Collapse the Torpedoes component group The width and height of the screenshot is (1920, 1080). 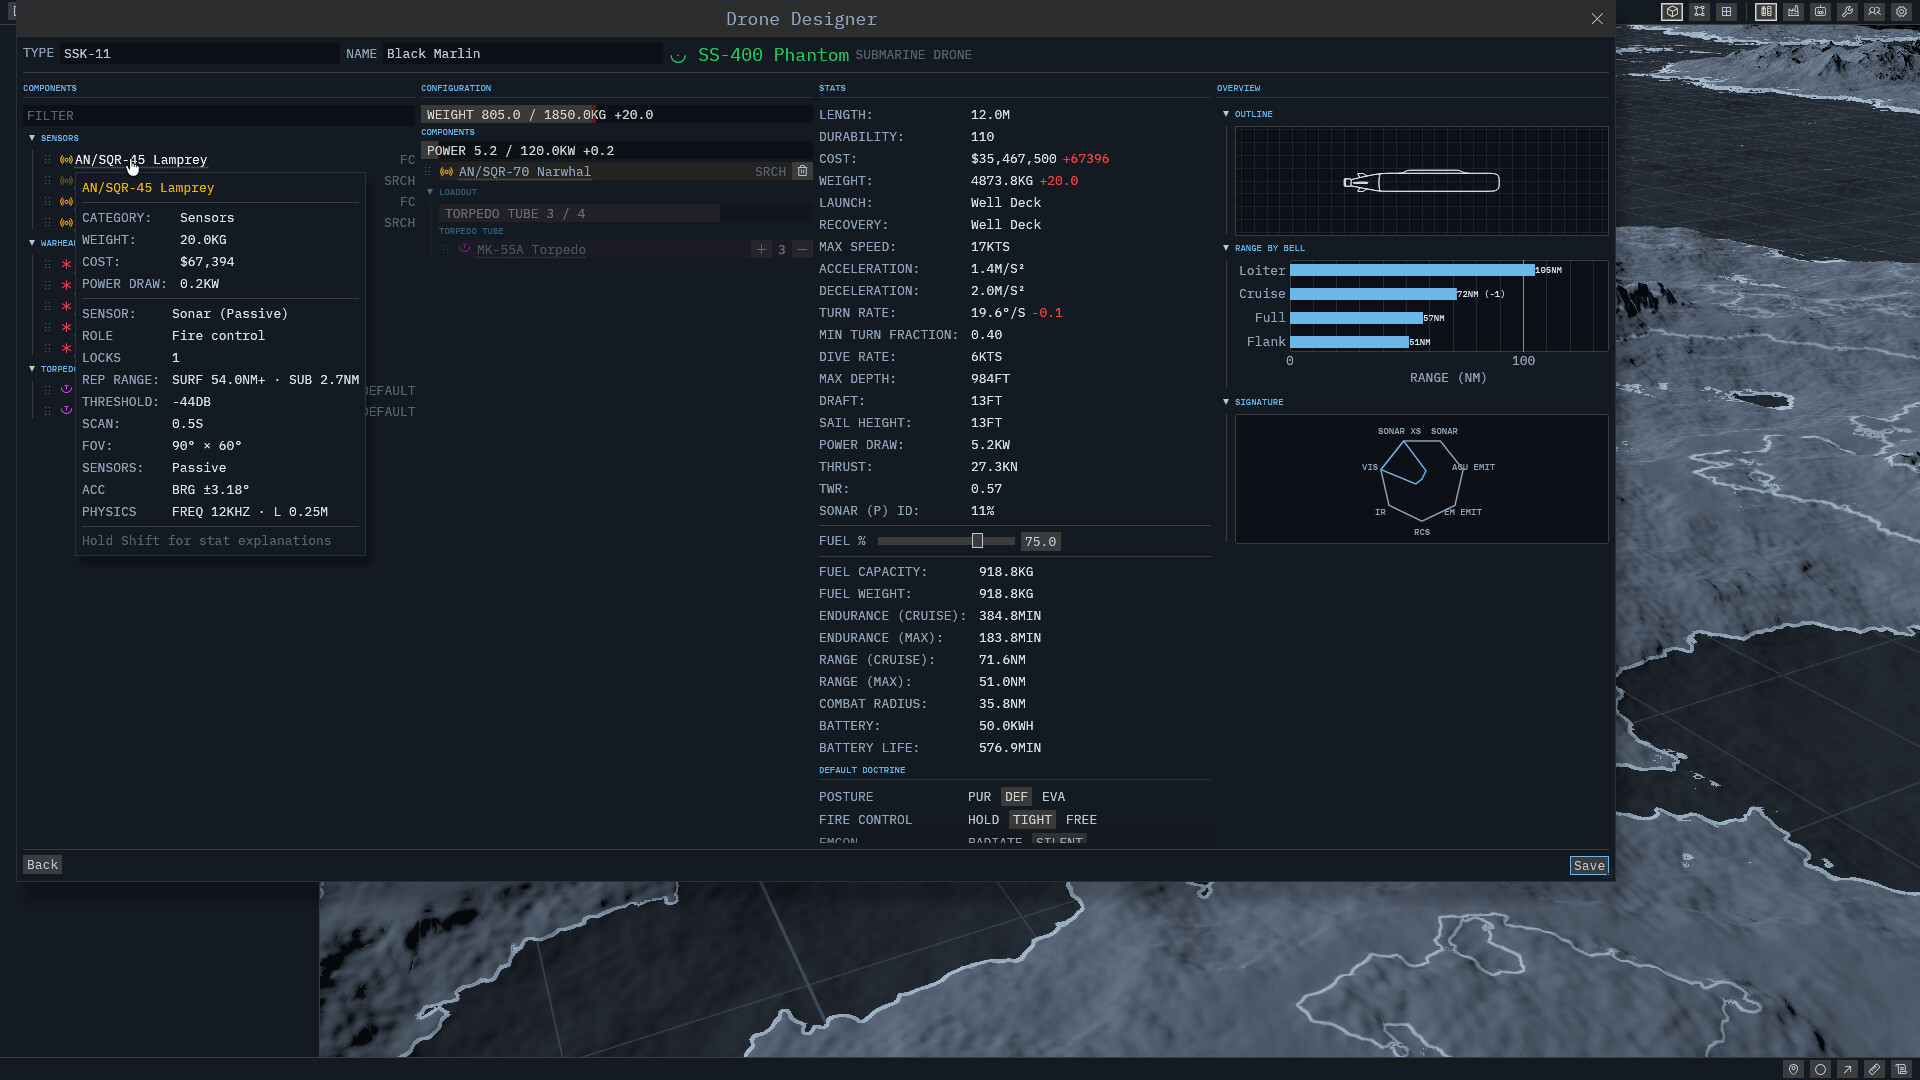[32, 369]
